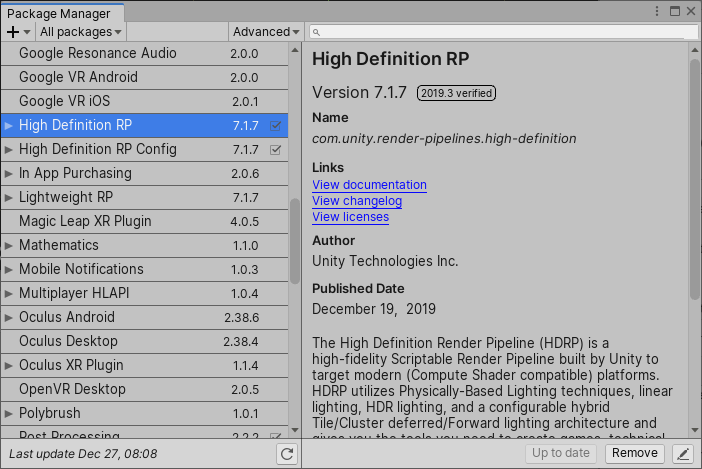Click the search magnifier icon
This screenshot has height=469, width=702.
(x=316, y=32)
